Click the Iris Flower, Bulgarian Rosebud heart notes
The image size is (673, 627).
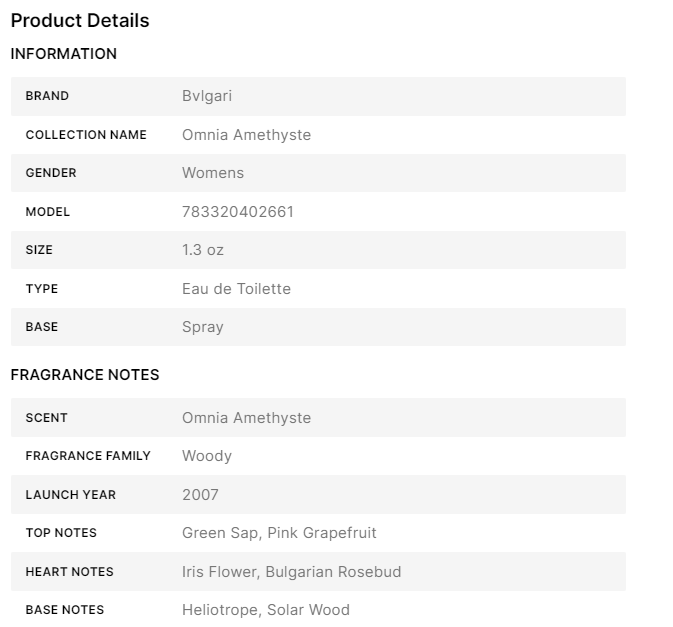point(291,572)
